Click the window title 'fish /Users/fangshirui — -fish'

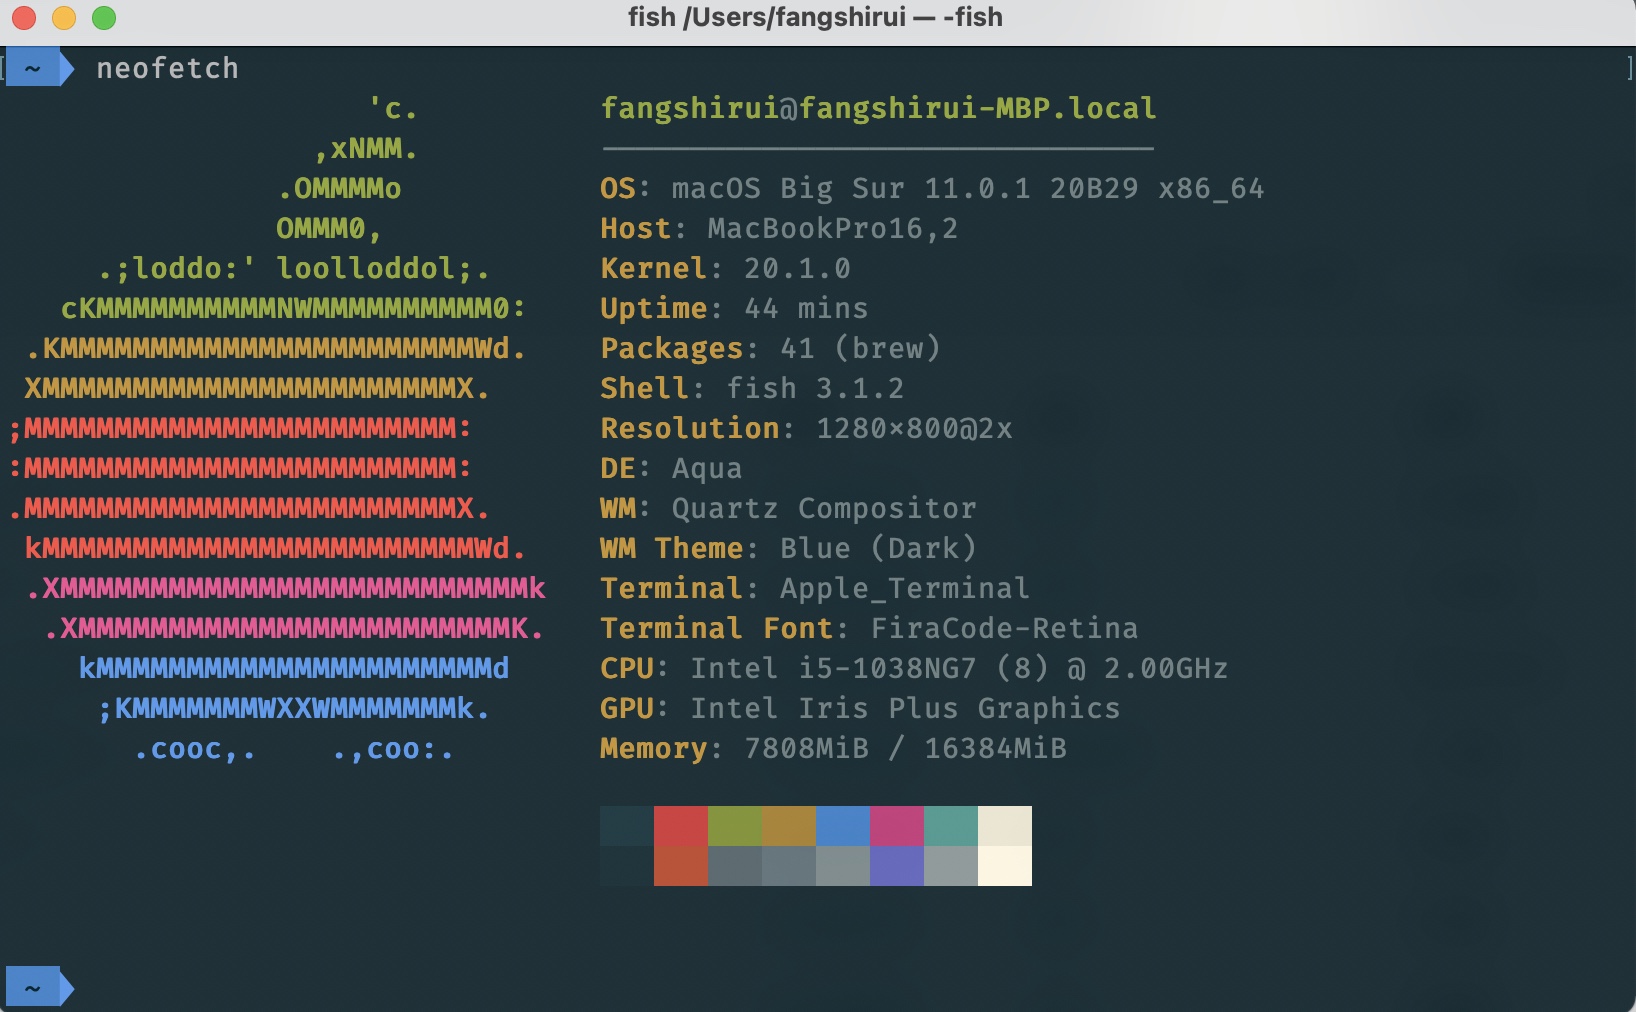[815, 17]
